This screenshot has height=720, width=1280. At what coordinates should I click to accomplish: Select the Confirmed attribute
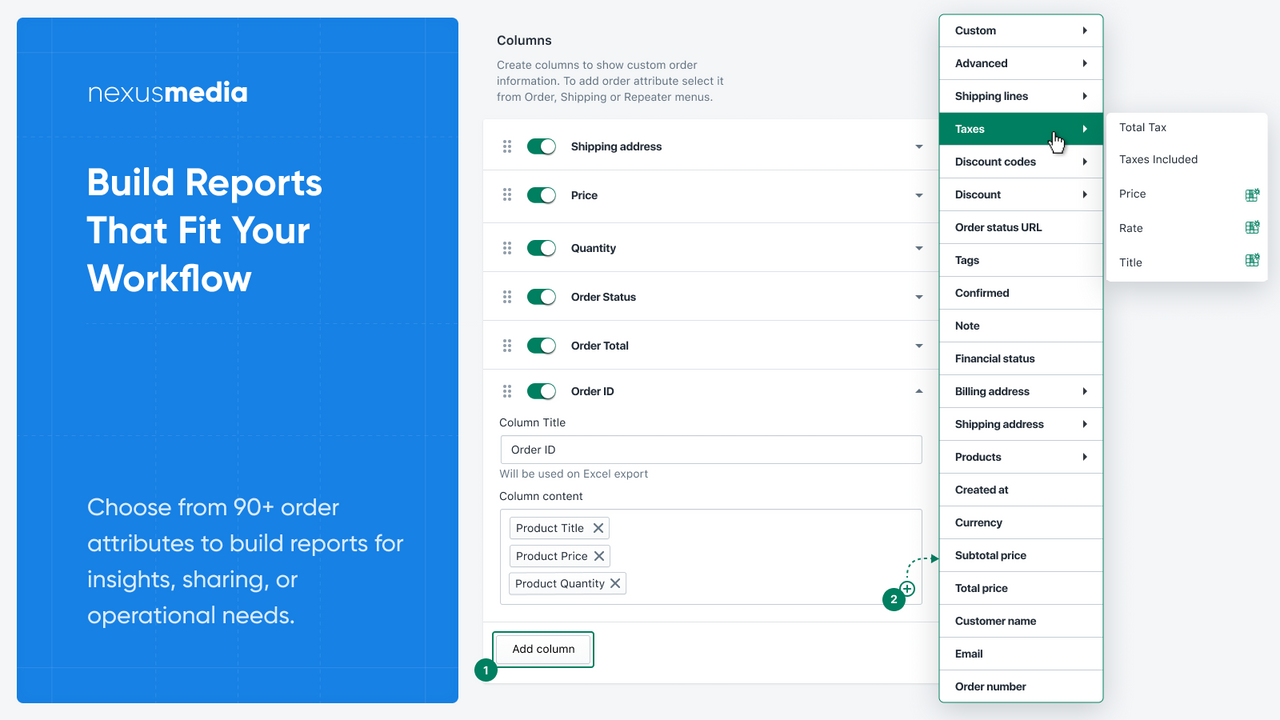(1021, 293)
